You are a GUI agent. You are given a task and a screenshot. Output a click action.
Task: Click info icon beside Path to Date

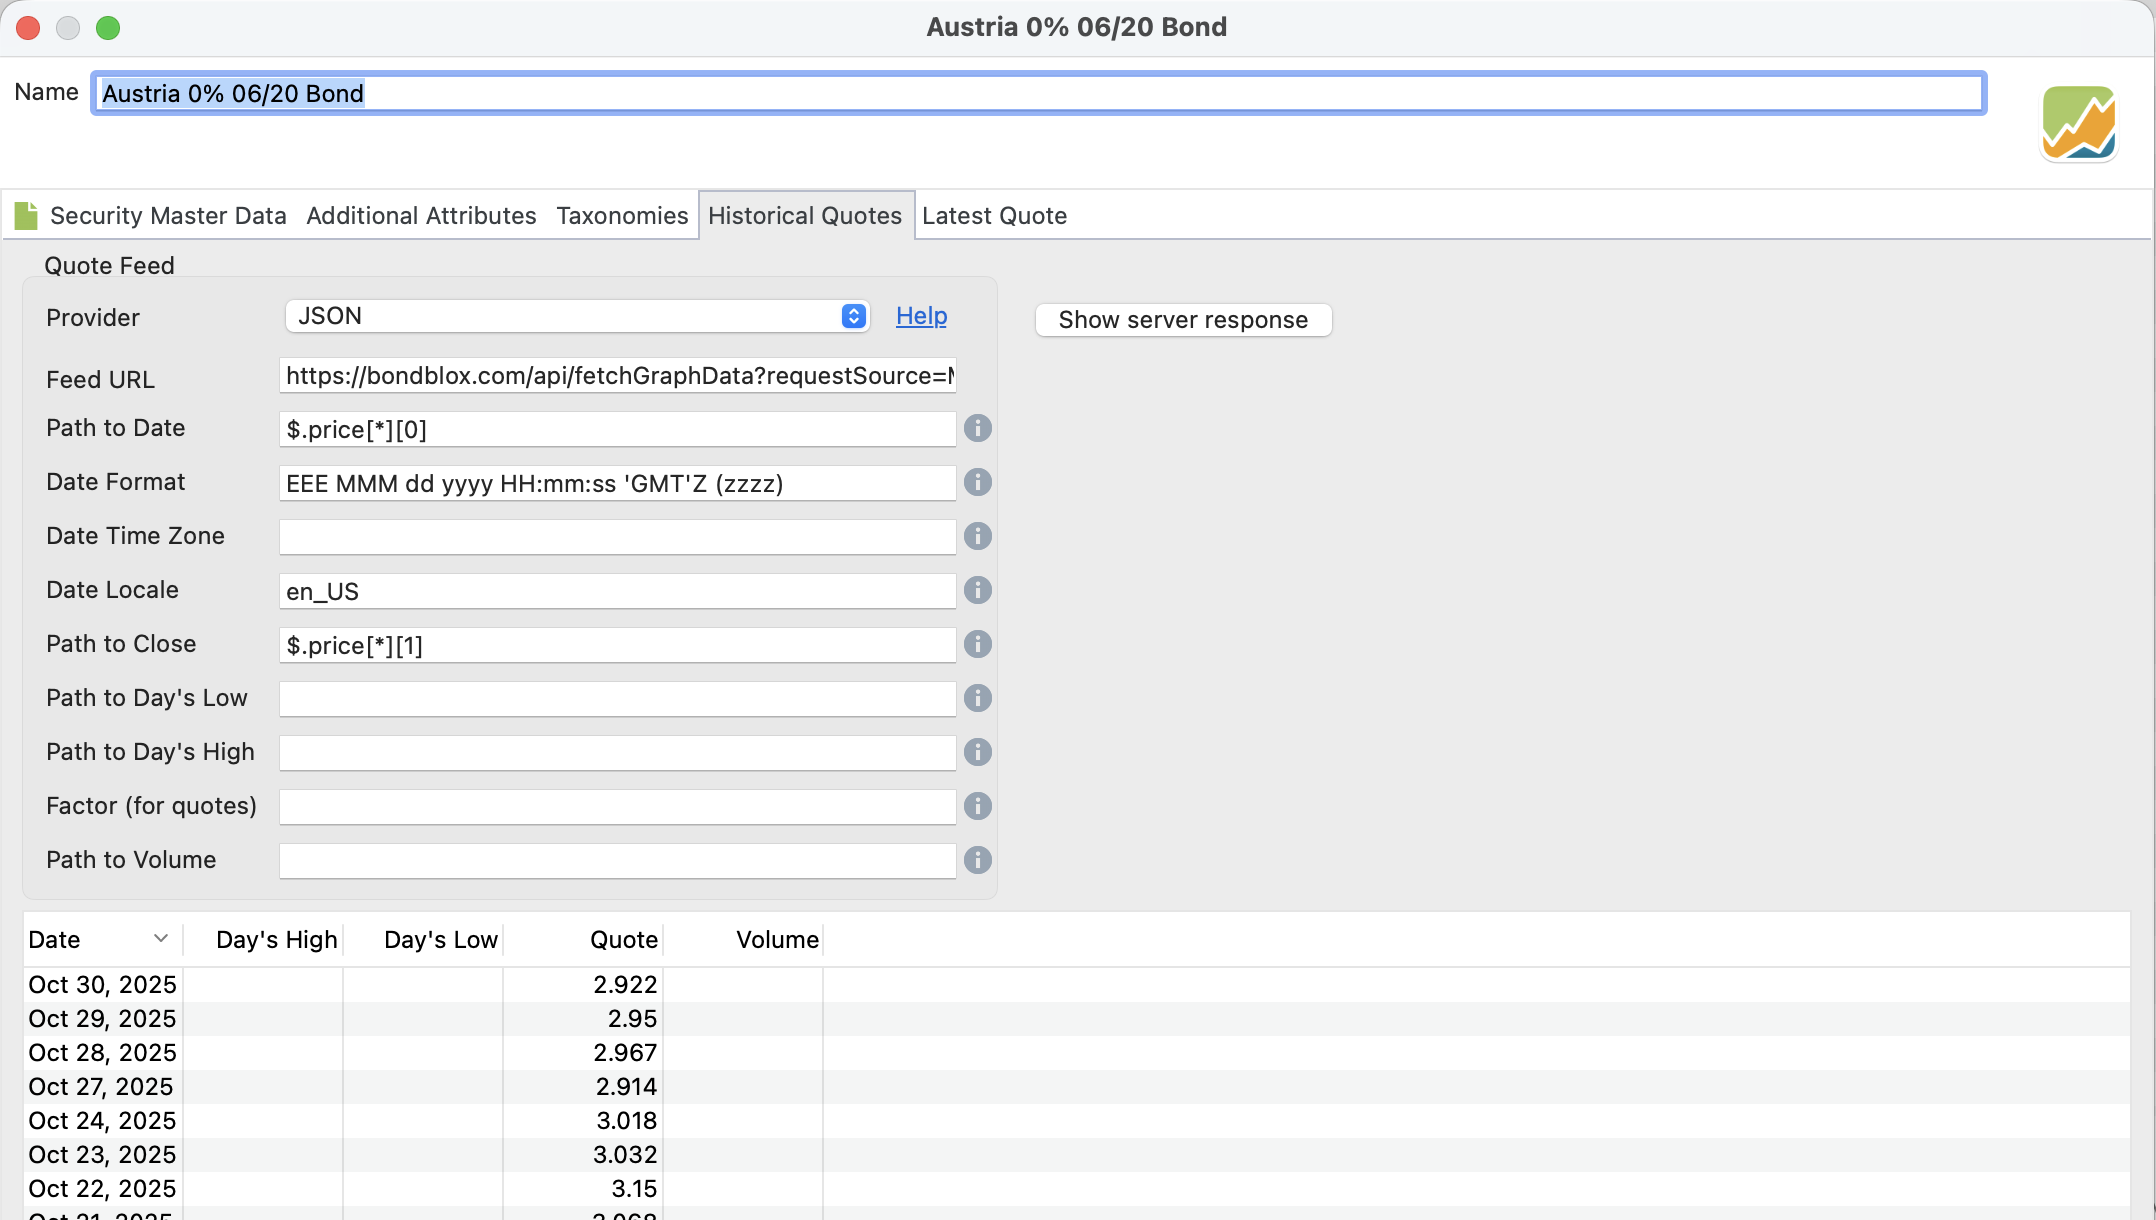click(977, 429)
